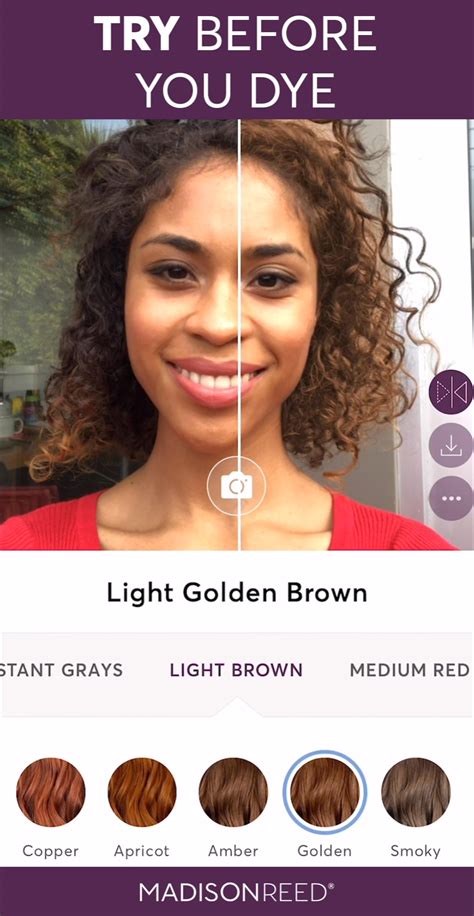Viewport: 474px width, 916px height.
Task: Select the Apricot hair color swatch
Action: click(142, 792)
